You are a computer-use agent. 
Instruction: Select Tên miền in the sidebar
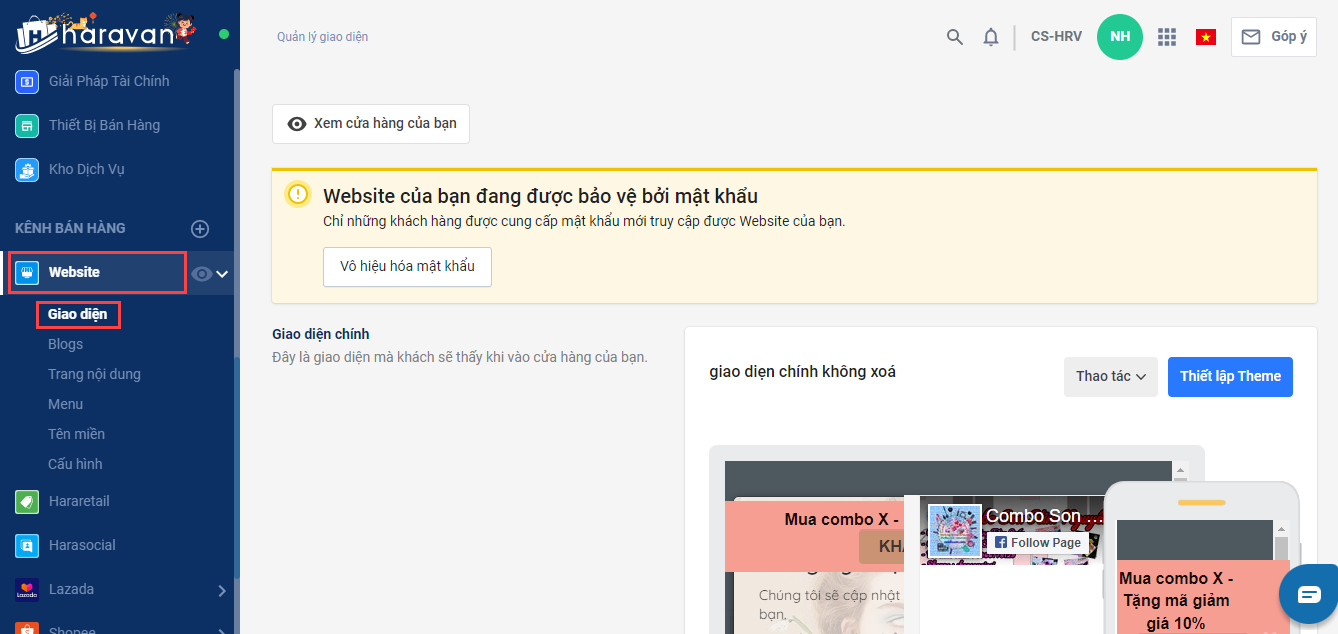76,434
